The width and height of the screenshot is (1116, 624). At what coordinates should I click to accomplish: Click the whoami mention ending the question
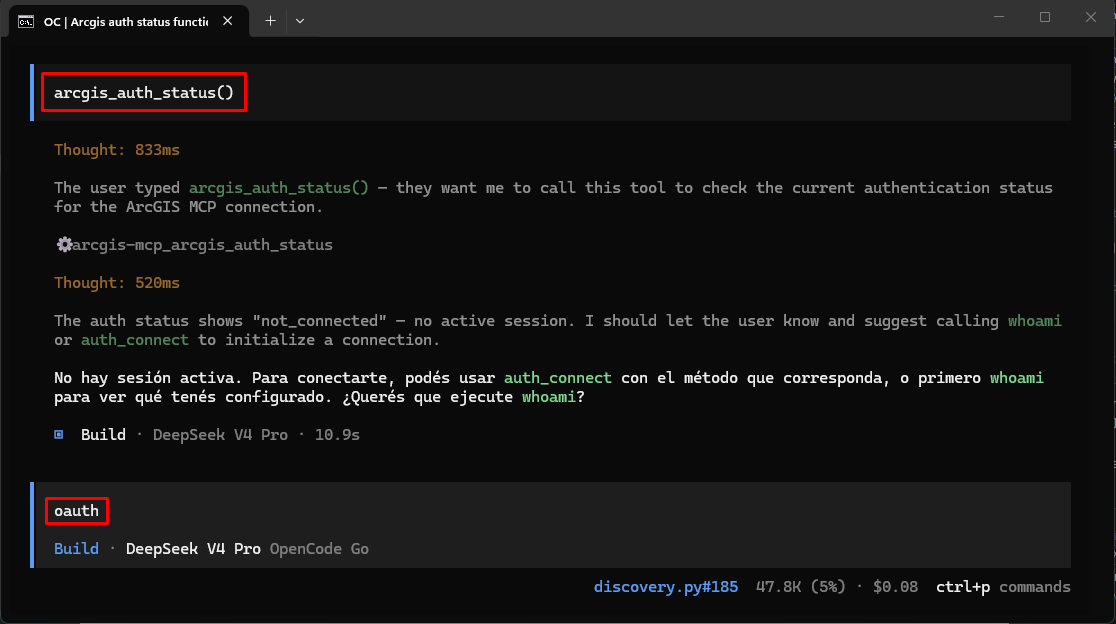(548, 397)
